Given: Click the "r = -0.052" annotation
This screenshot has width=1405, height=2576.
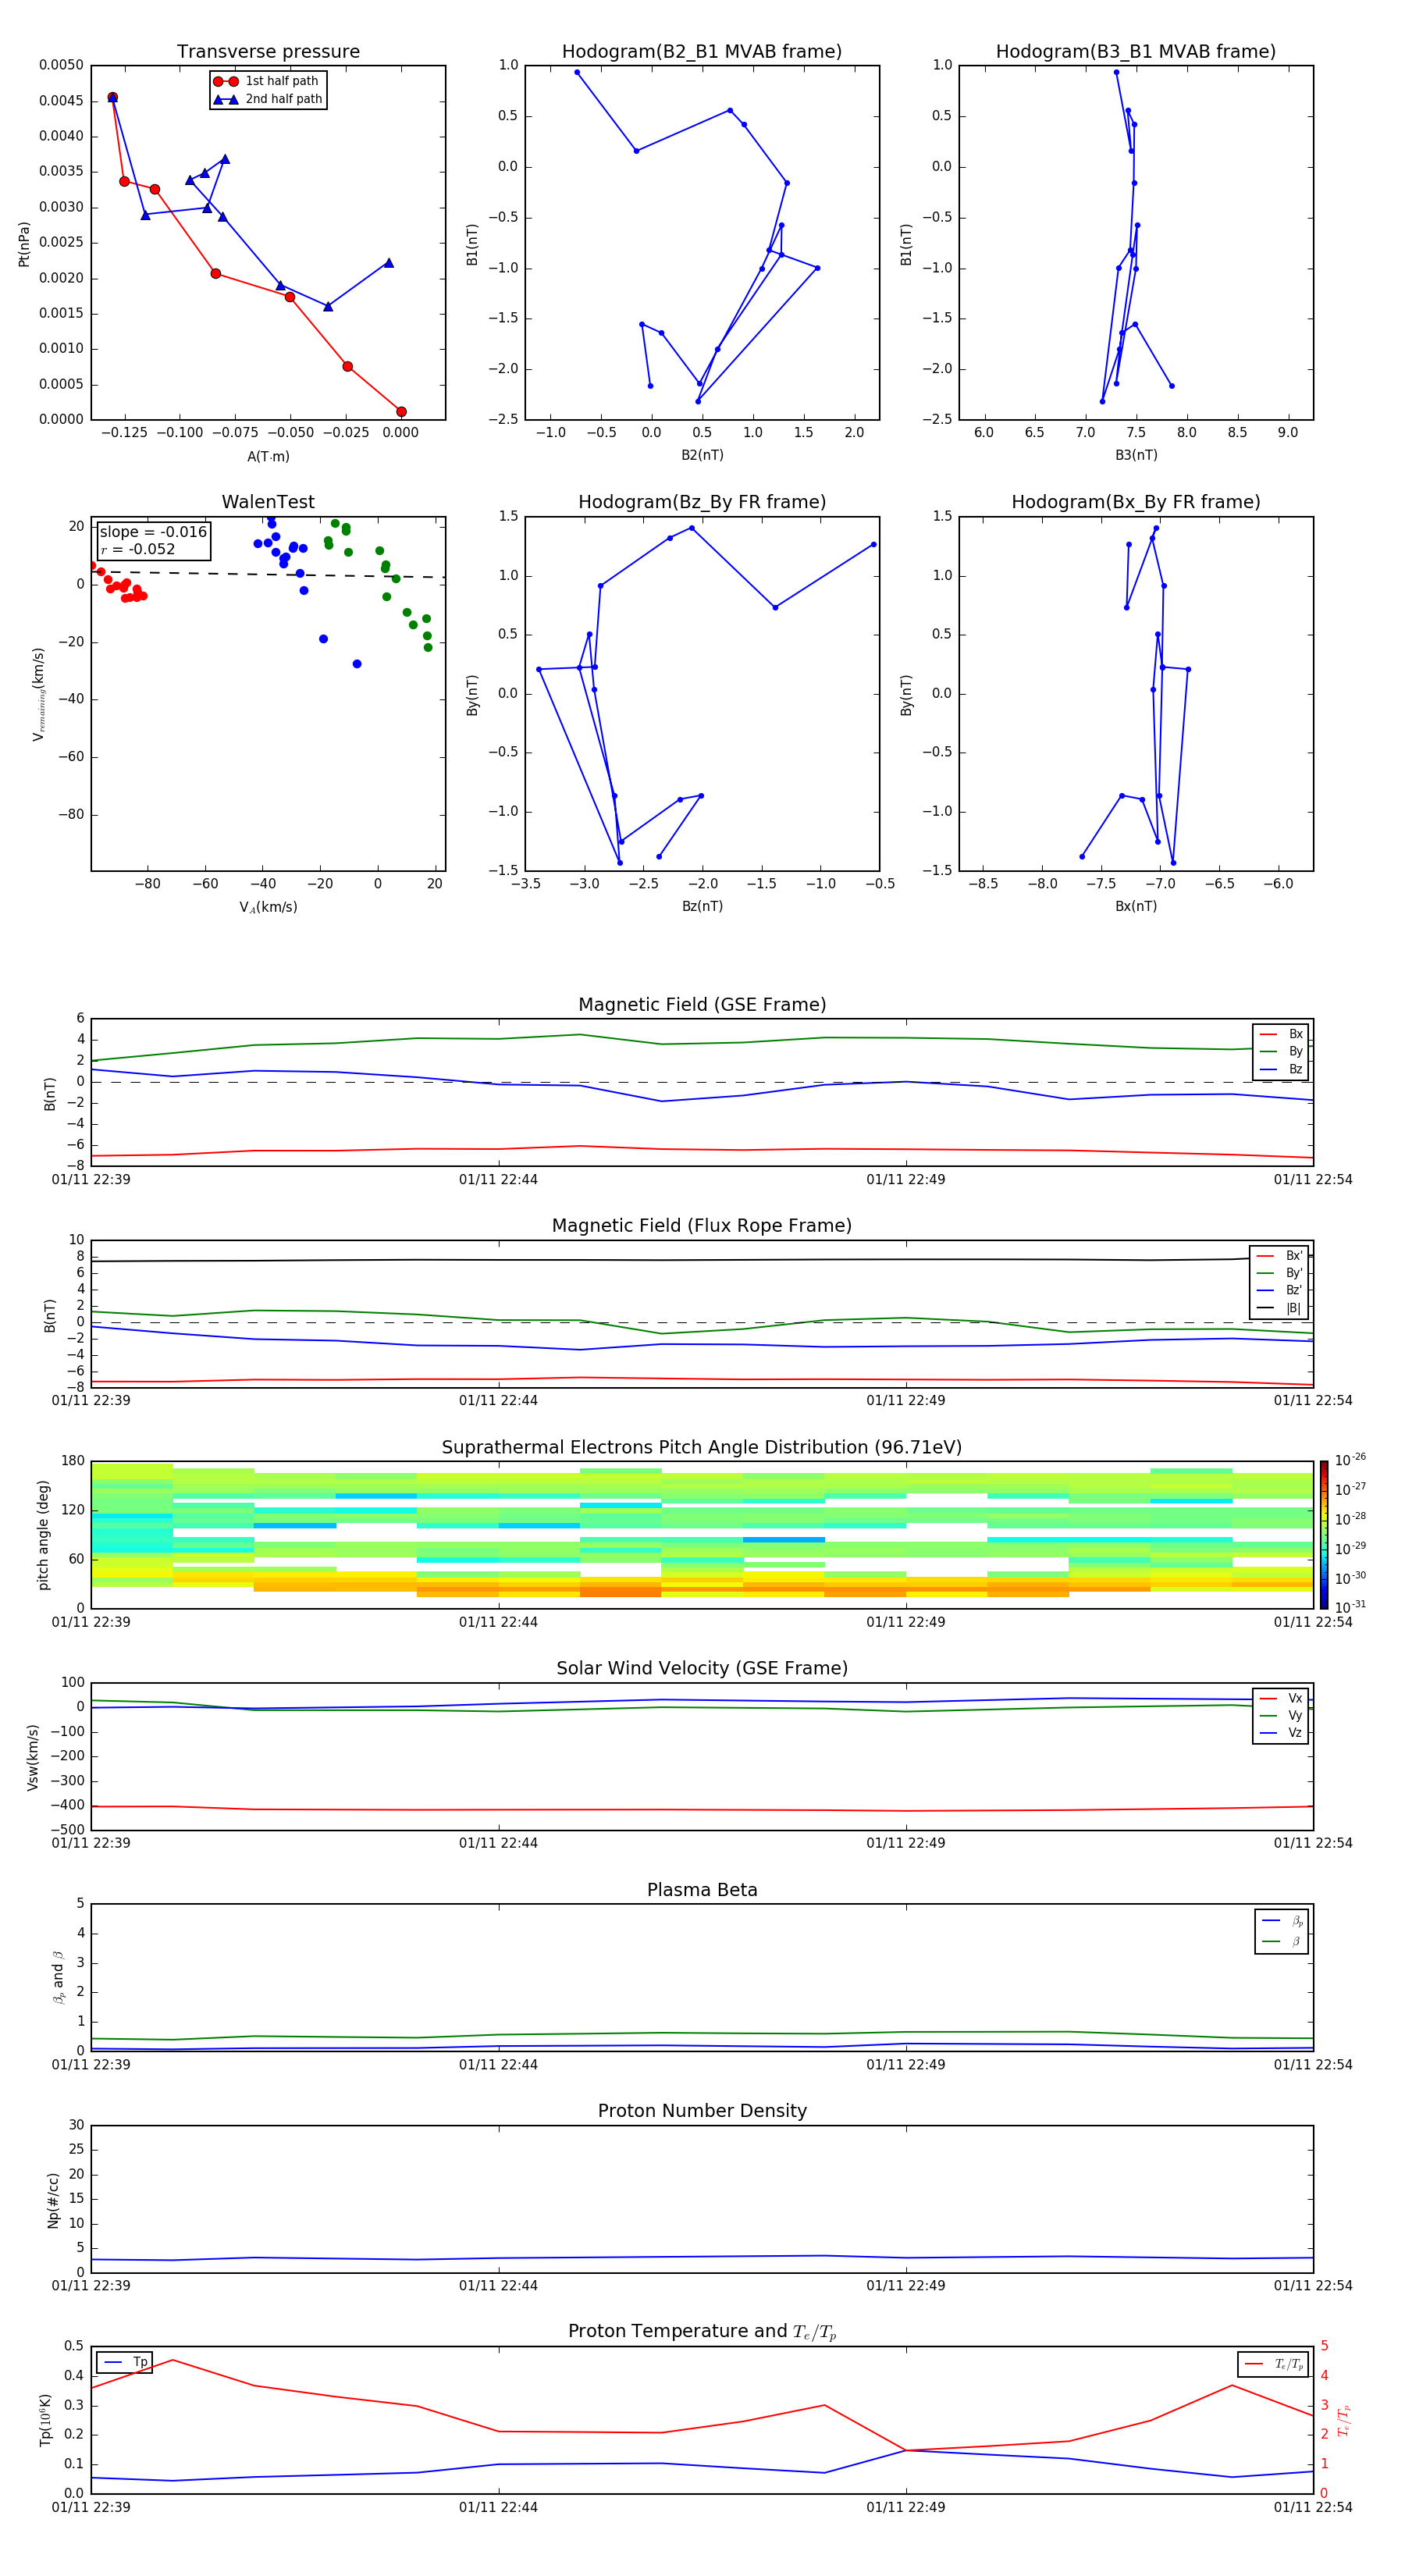Looking at the screenshot, I should click(x=138, y=549).
